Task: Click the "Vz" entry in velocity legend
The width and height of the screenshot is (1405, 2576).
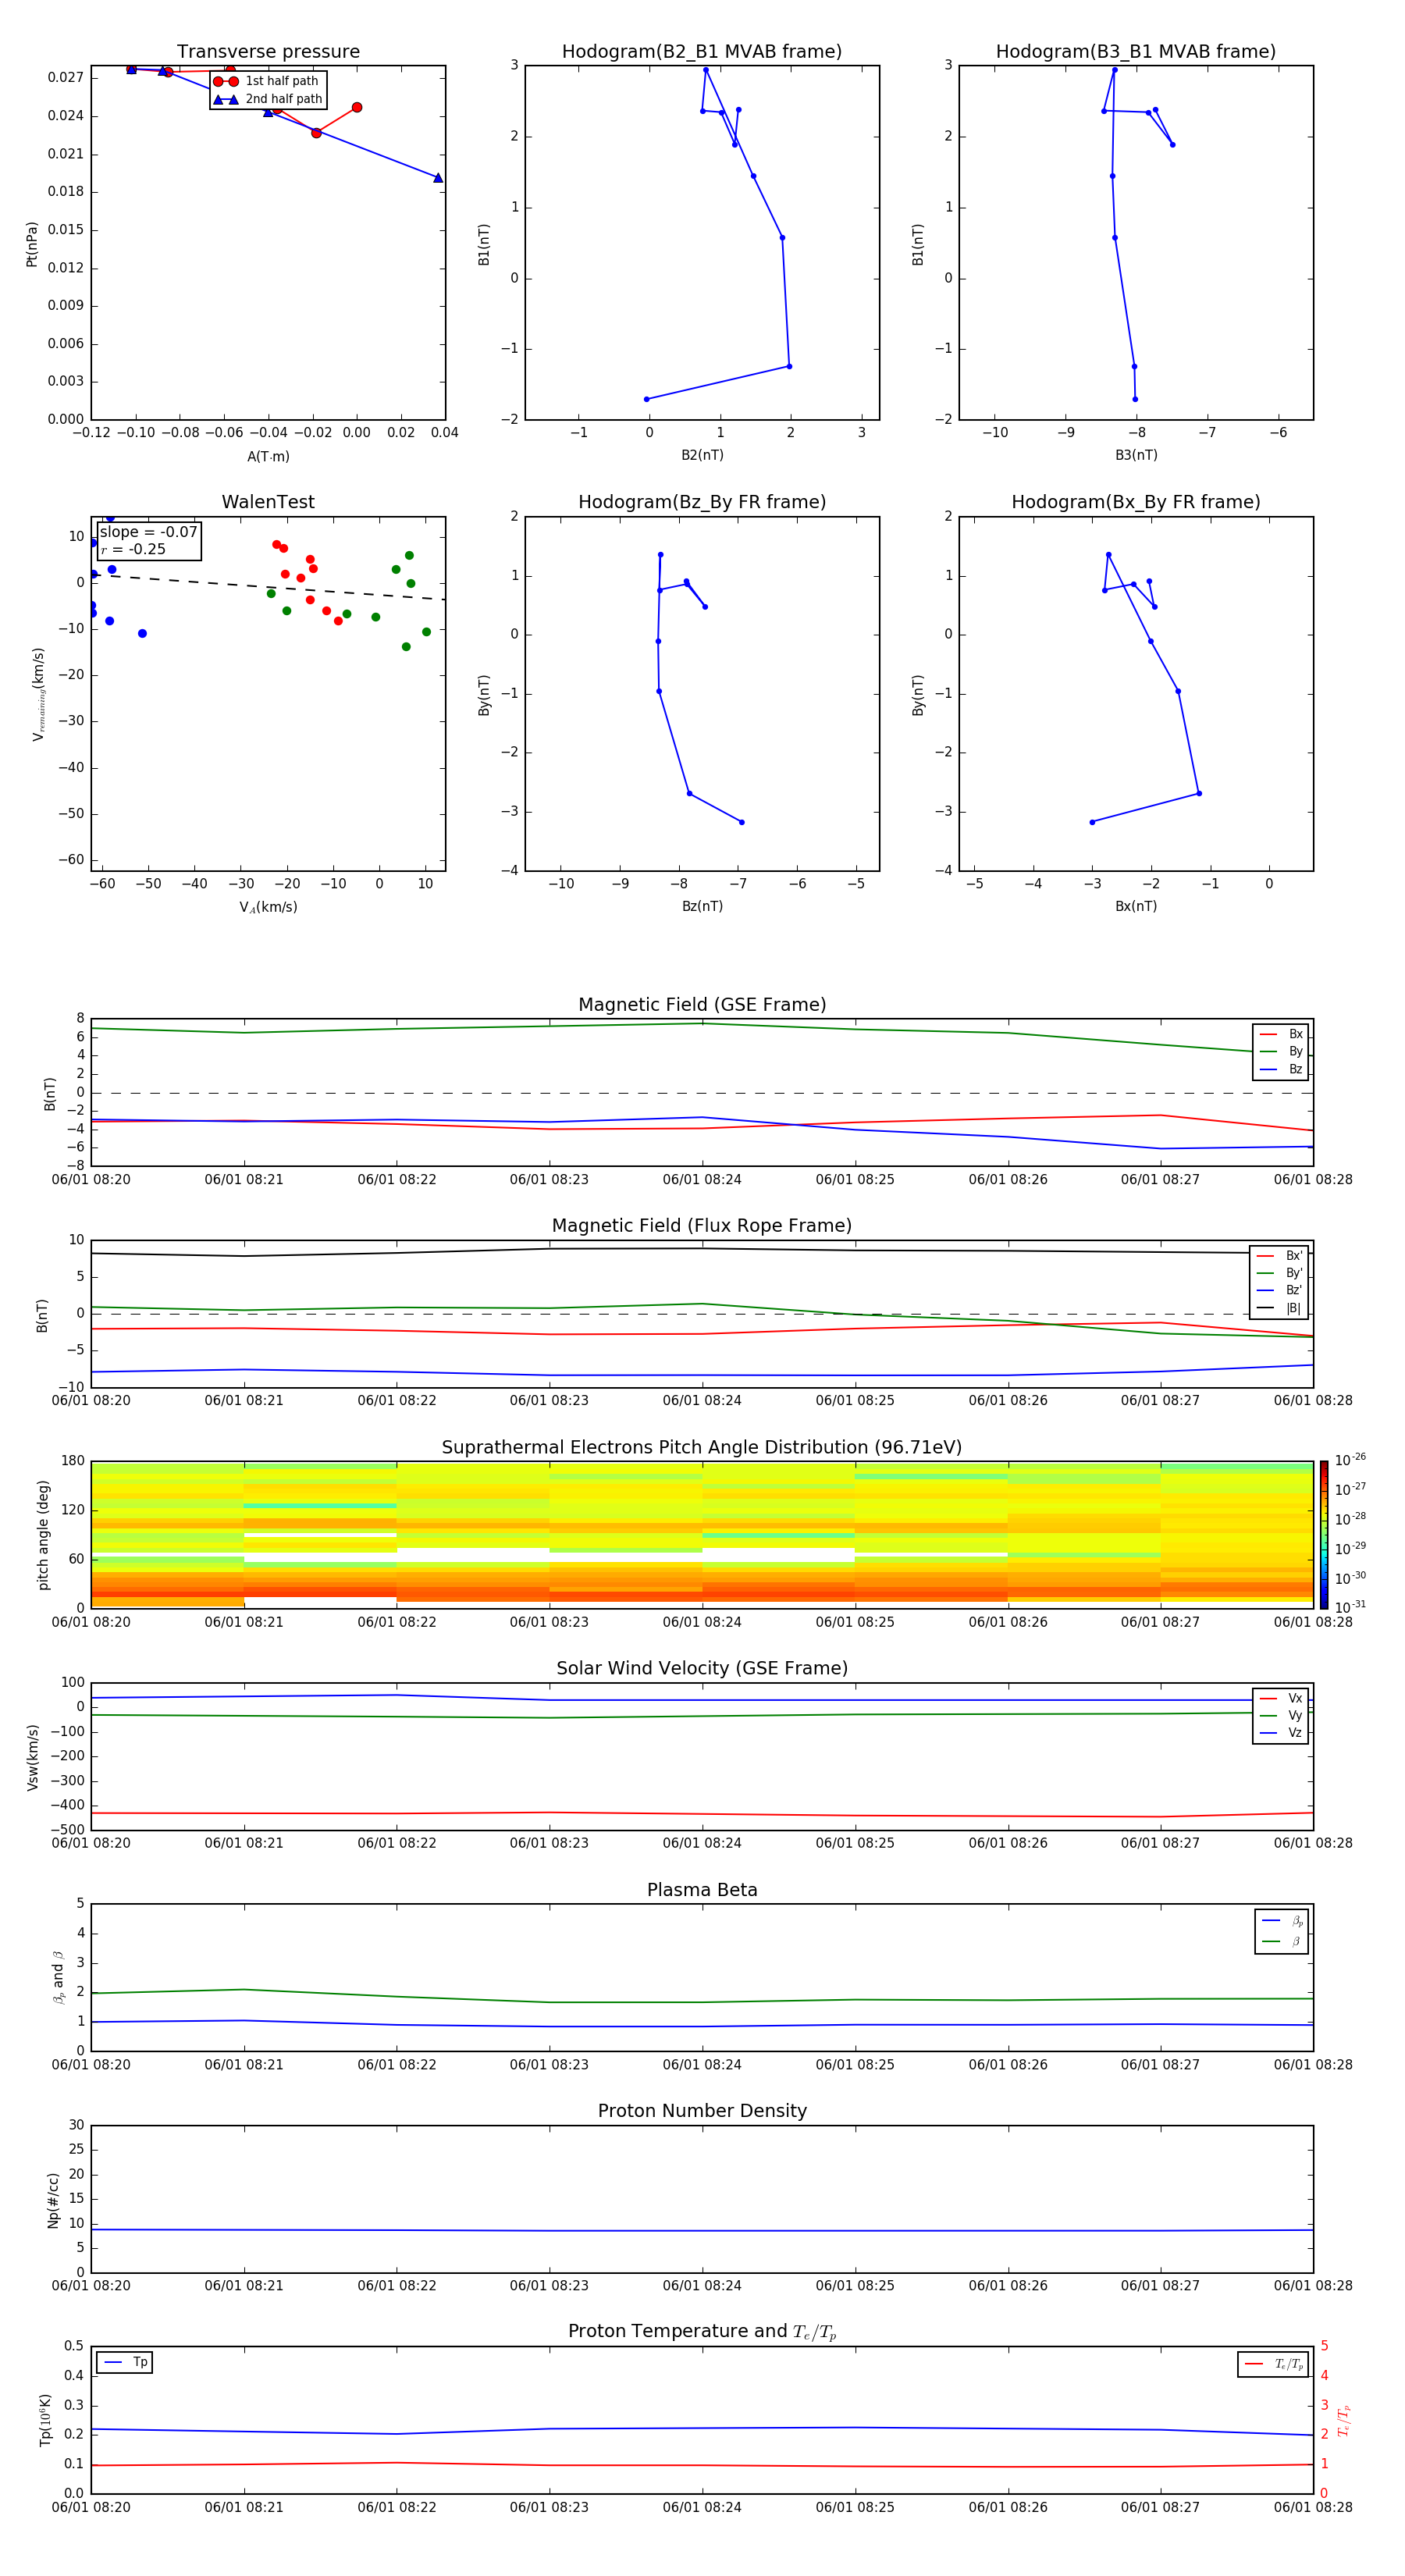Action: (x=1281, y=1733)
